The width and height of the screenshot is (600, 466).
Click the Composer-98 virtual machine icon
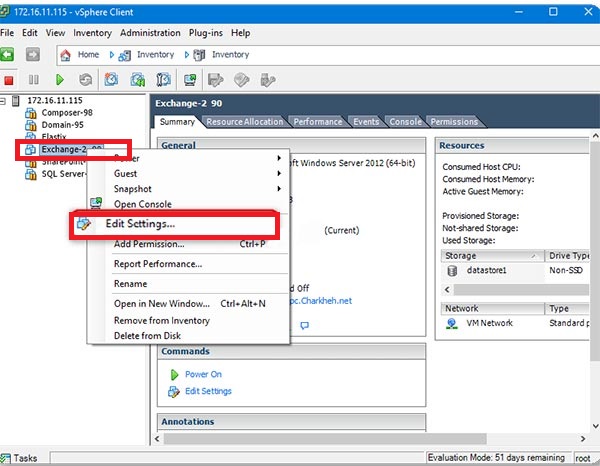(x=31, y=113)
